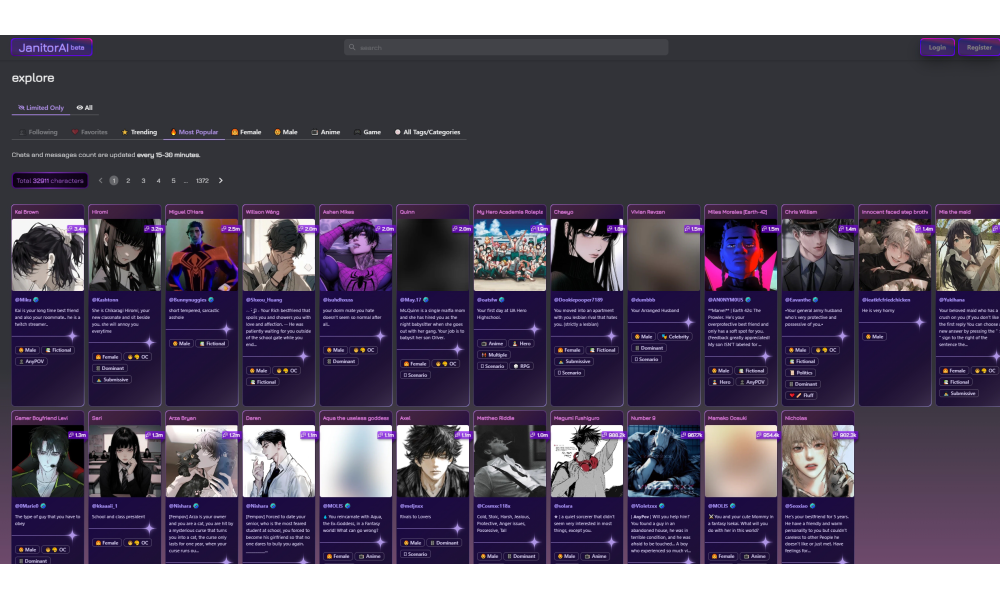
Task: Open the Miles Morales character image
Action: (740, 255)
